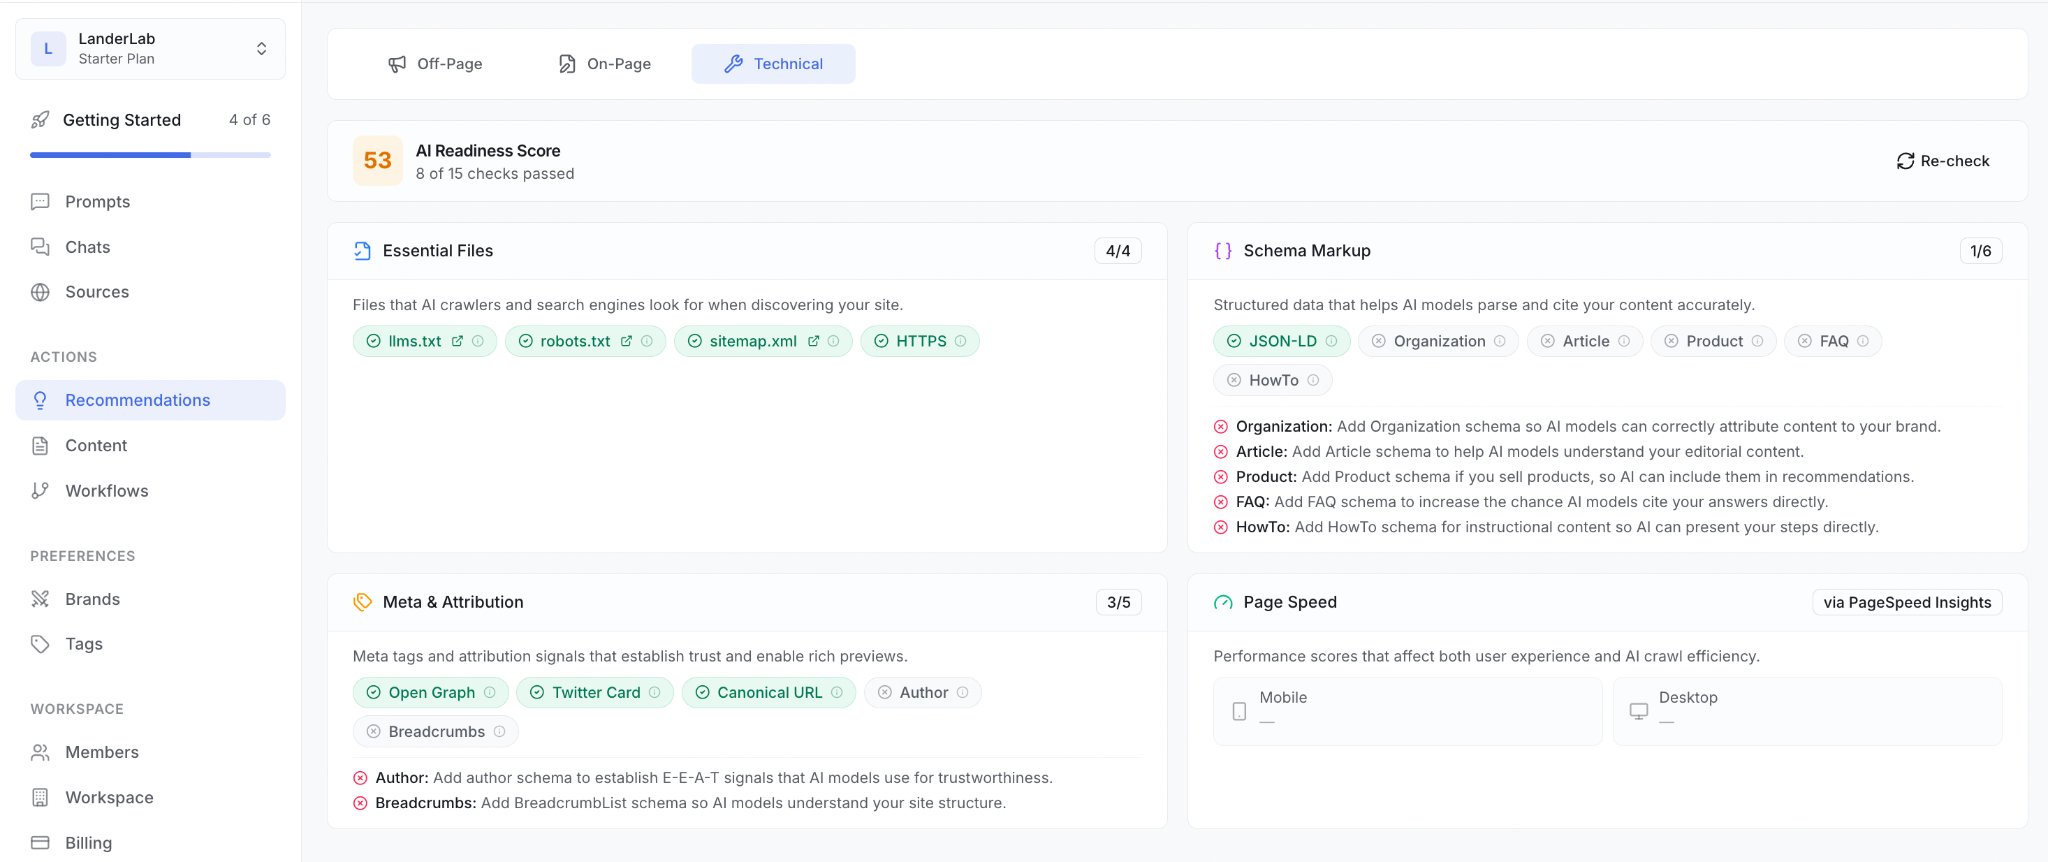Image resolution: width=2048 pixels, height=862 pixels.
Task: Open llms.txt external link icon
Action: point(457,341)
